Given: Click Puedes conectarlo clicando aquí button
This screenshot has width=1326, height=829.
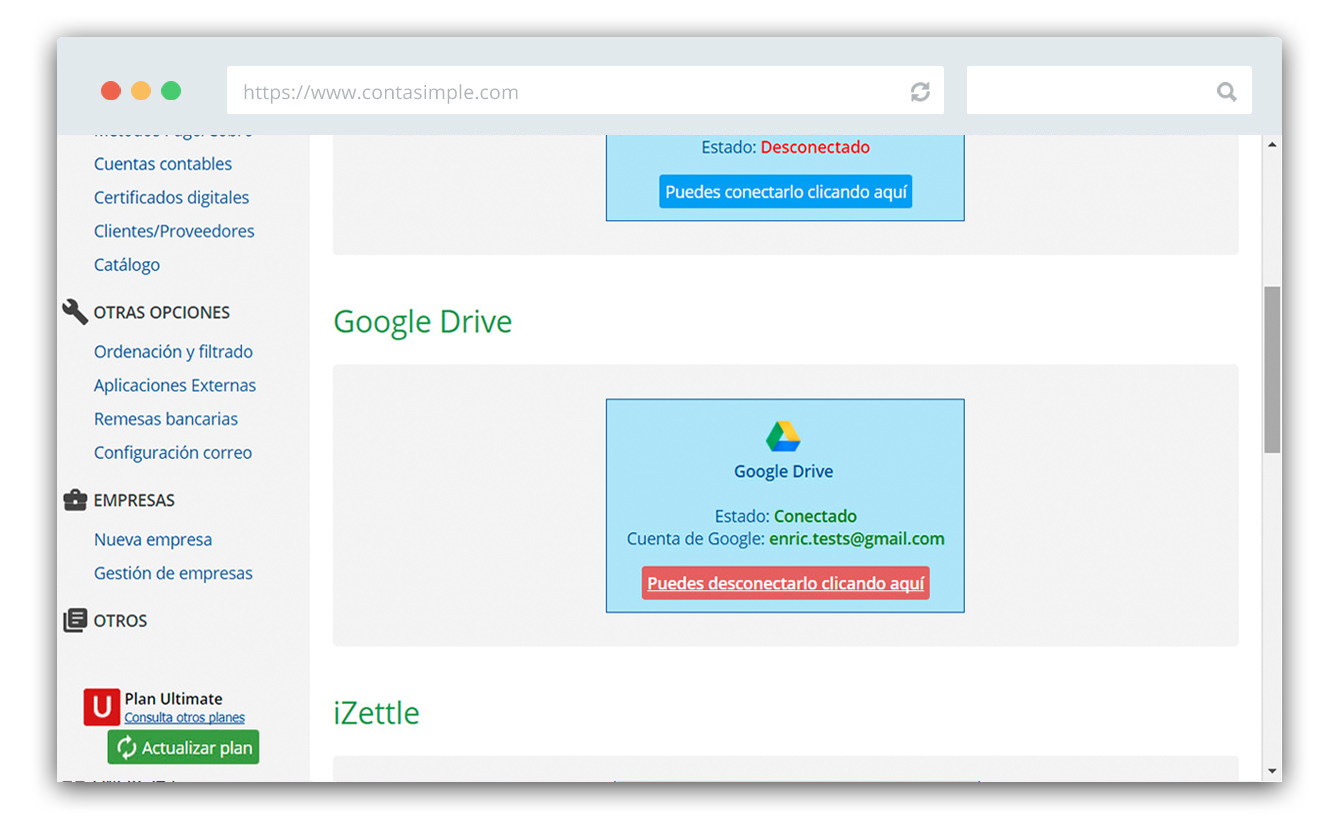Looking at the screenshot, I should pyautogui.click(x=786, y=192).
